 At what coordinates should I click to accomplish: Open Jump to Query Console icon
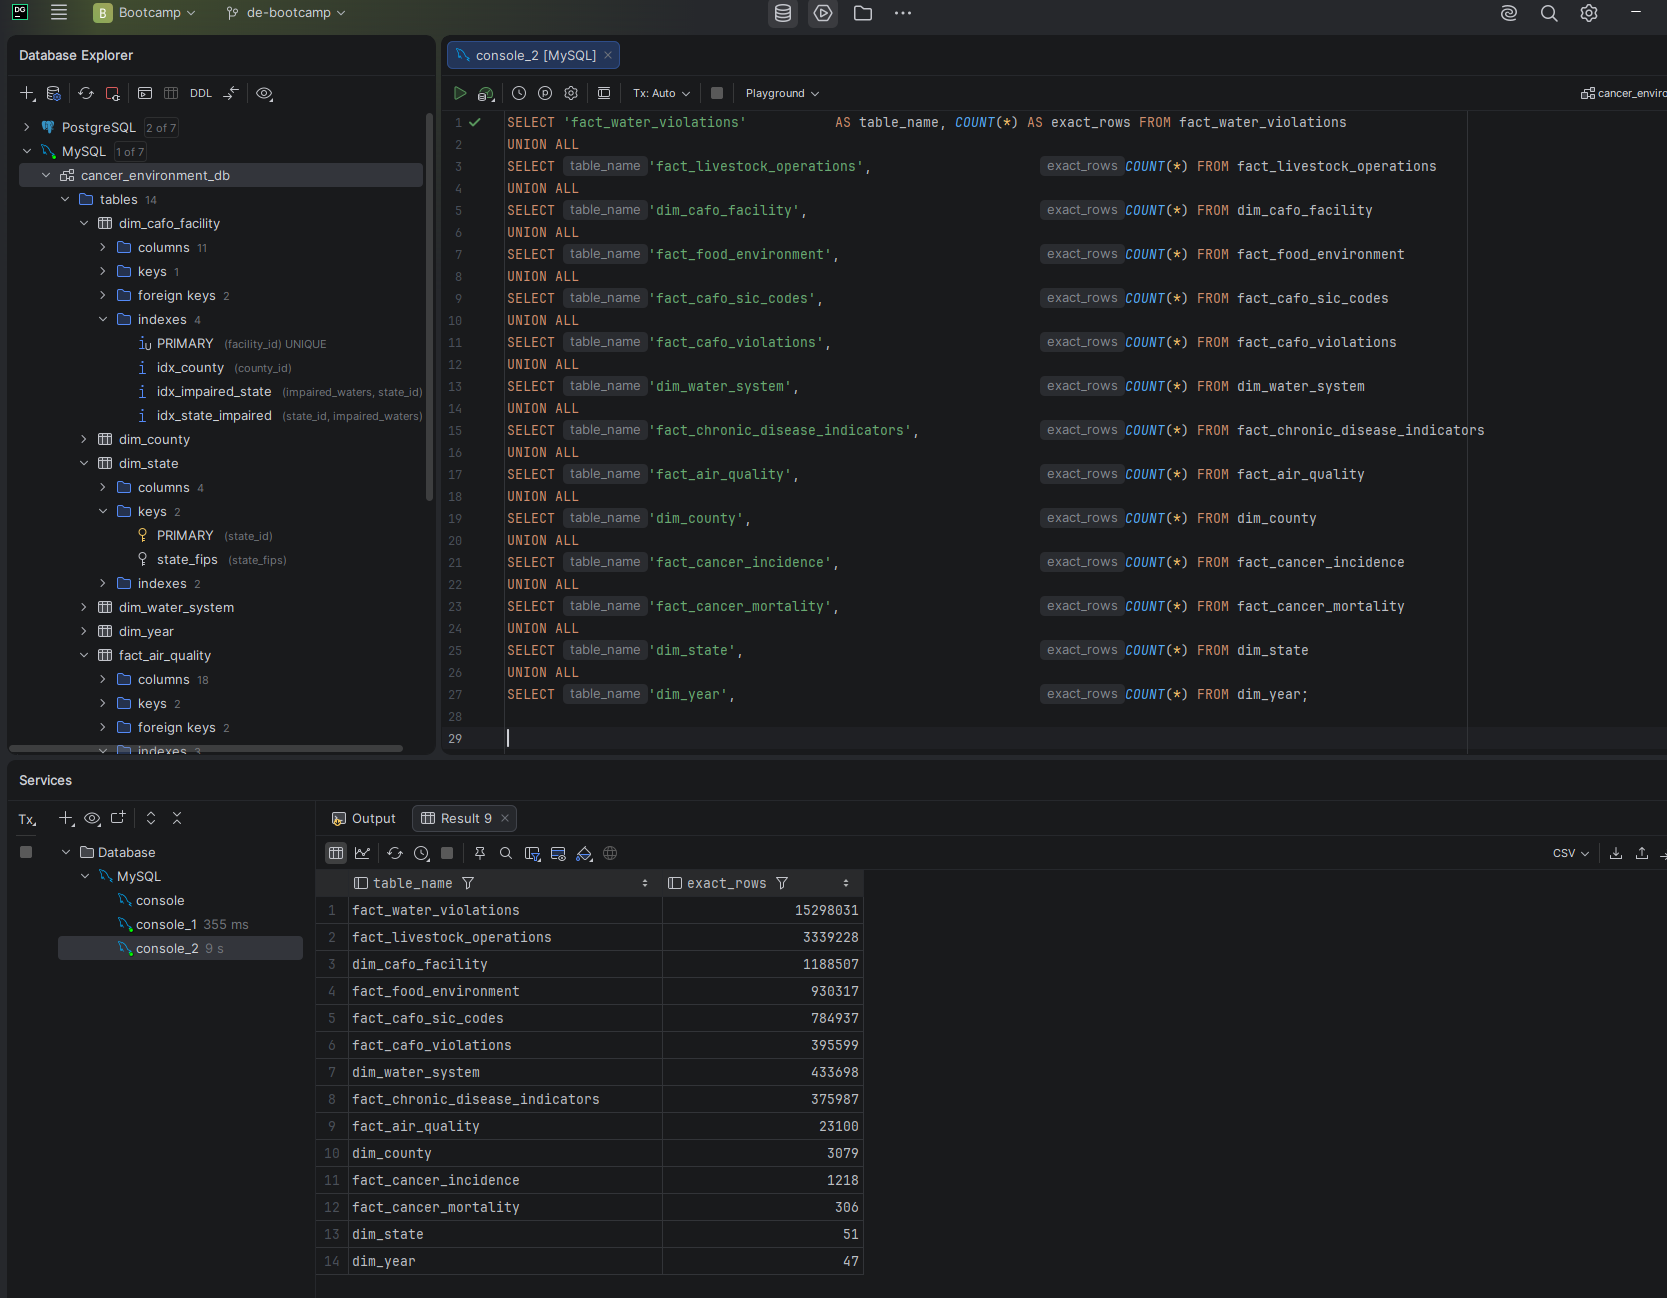[x=145, y=93]
